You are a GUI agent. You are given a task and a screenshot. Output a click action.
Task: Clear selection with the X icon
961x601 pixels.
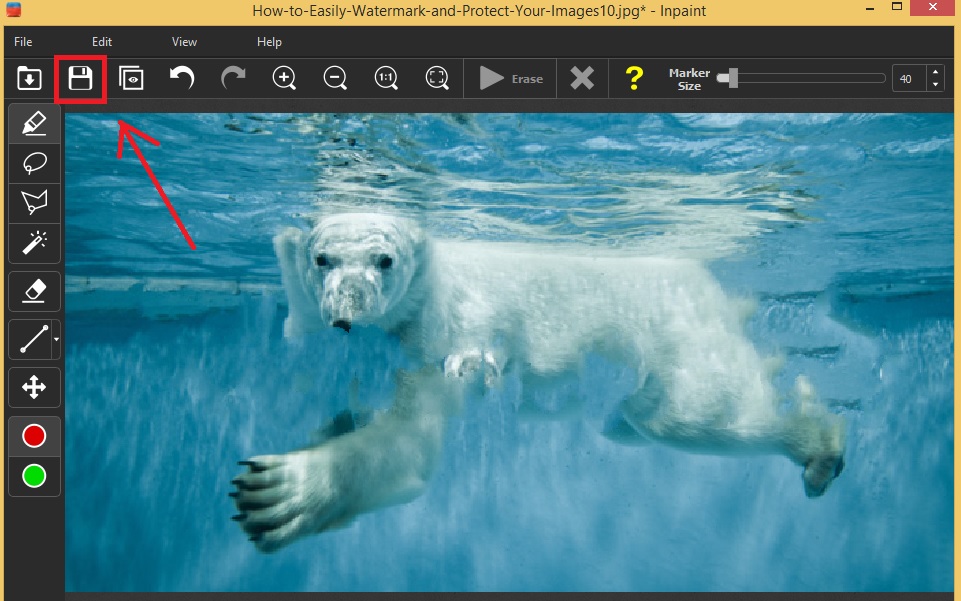point(582,79)
